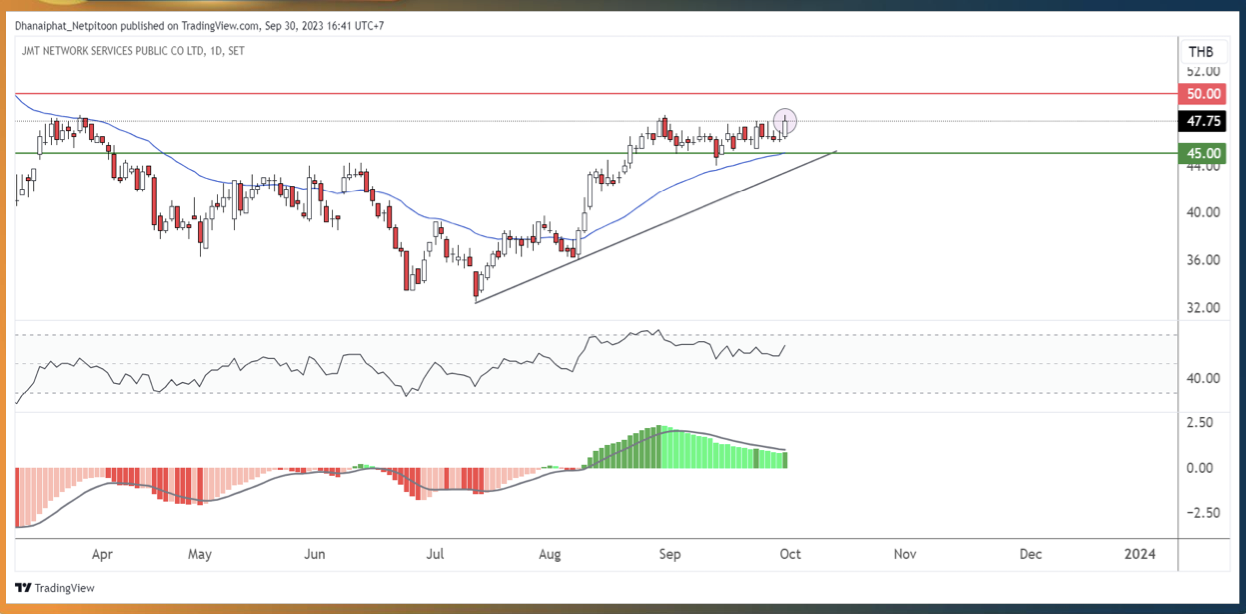Click the Apr label on time axis
The image size is (1246, 614).
click(101, 554)
